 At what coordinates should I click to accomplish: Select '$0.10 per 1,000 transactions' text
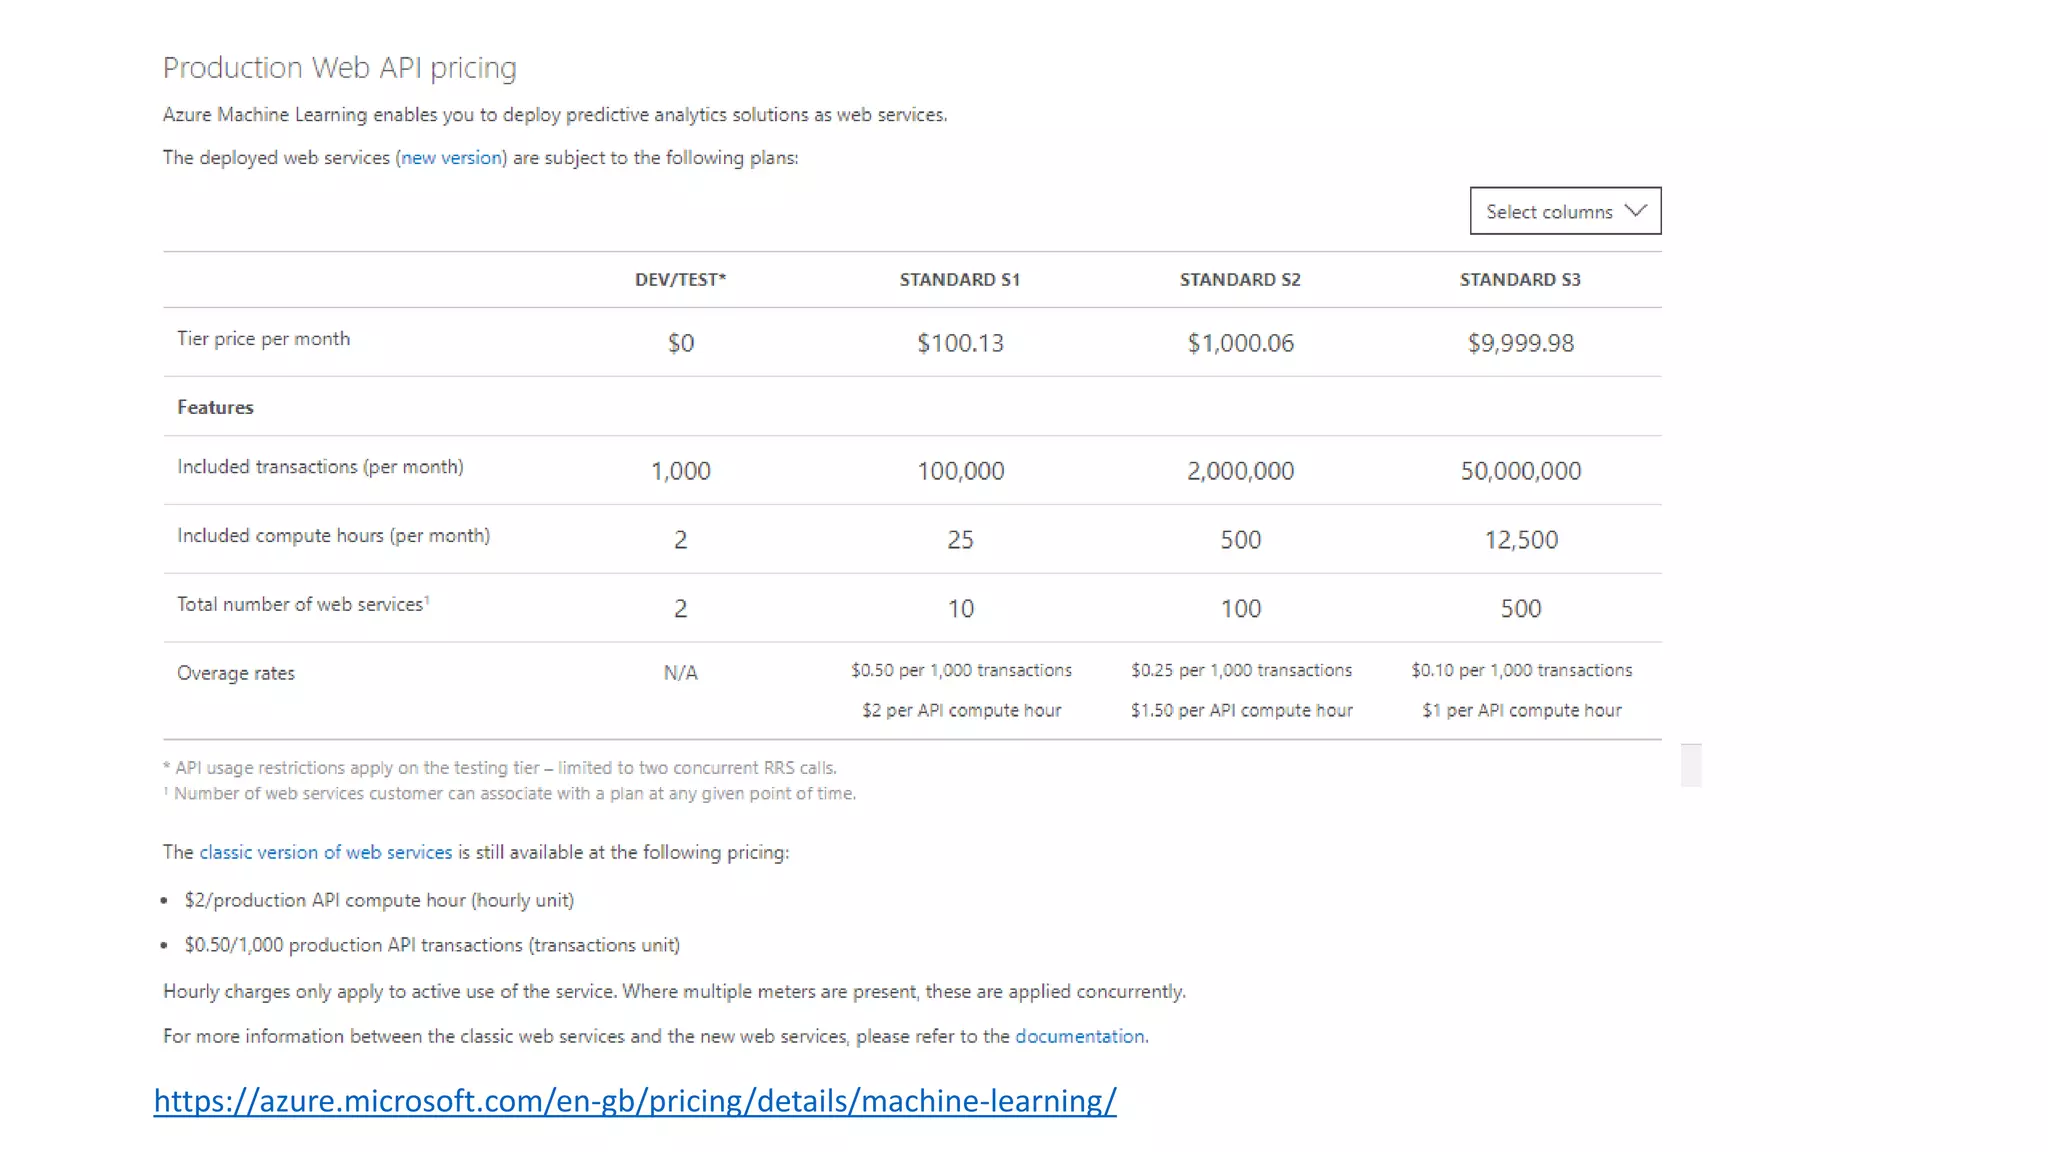pos(1521,670)
